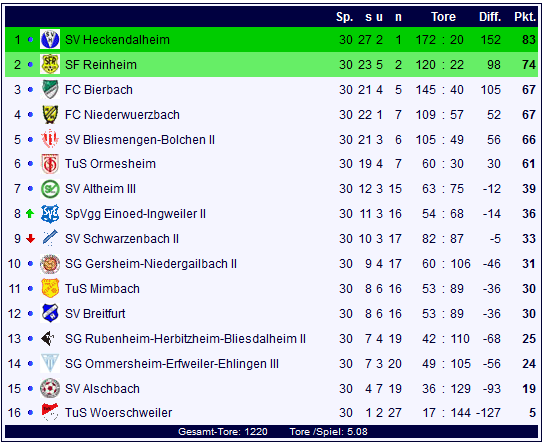Image resolution: width=544 pixels, height=444 pixels.
Task: Click the TuS Ormesheim red emblem
Action: pos(50,164)
